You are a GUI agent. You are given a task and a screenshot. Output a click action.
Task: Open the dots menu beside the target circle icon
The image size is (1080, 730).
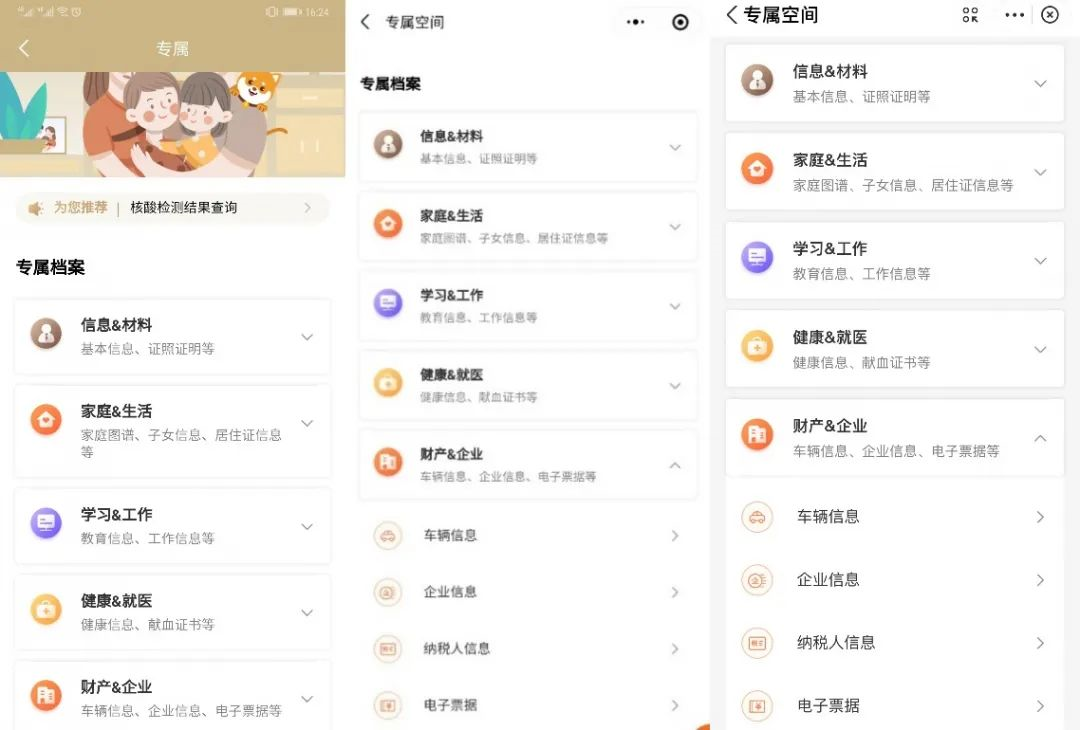click(636, 23)
